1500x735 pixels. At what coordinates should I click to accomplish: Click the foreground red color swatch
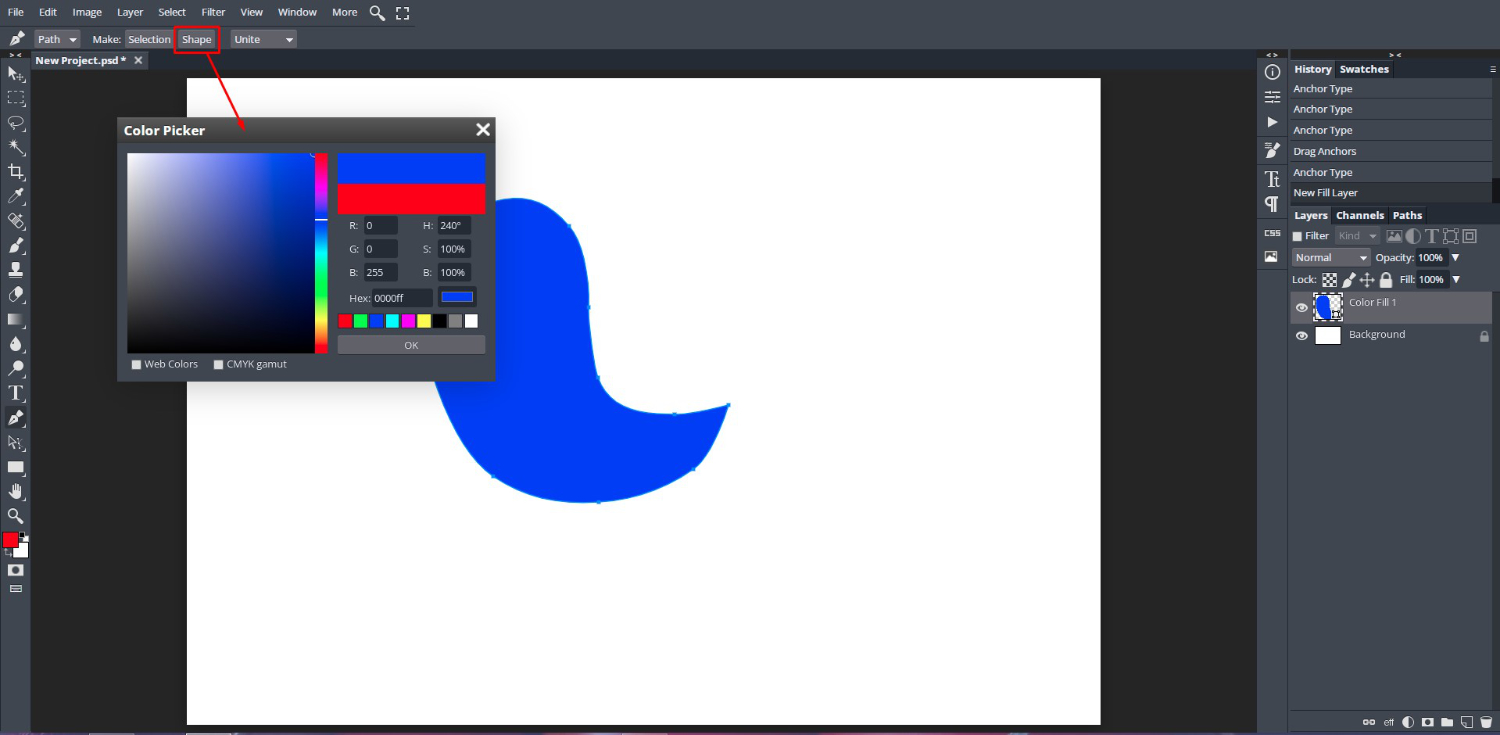coord(10,540)
